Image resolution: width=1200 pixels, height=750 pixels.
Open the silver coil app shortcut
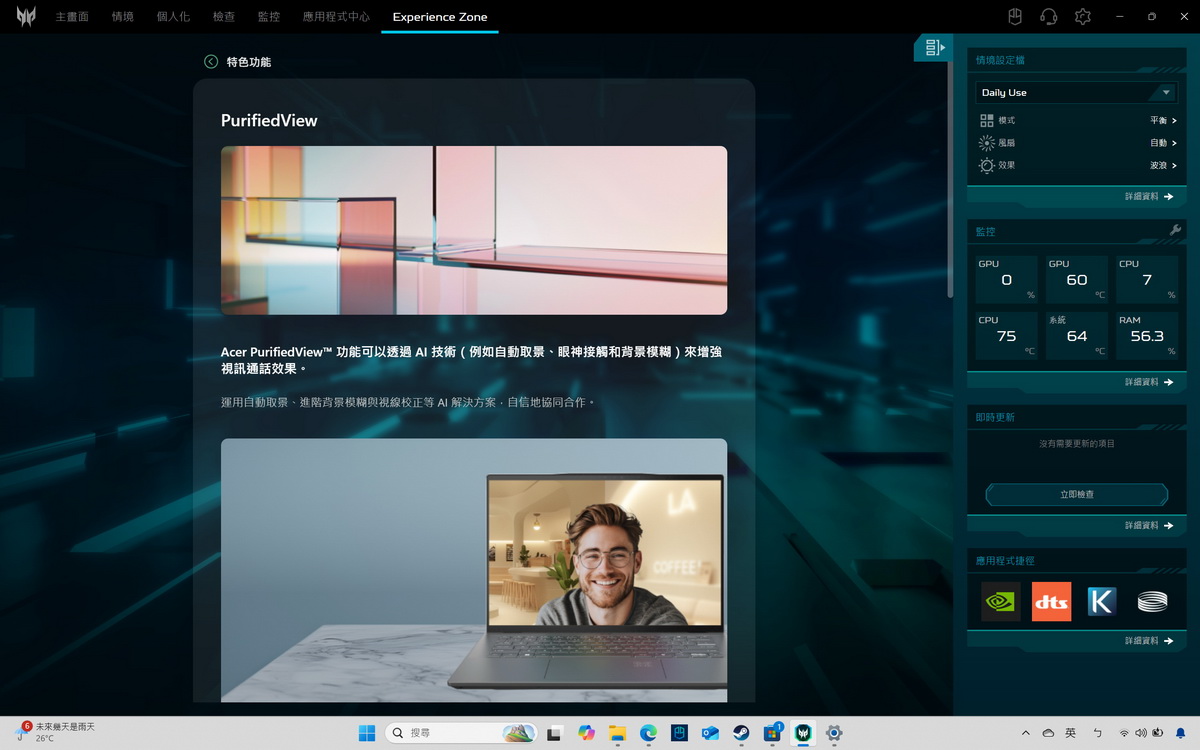[x=1152, y=601]
